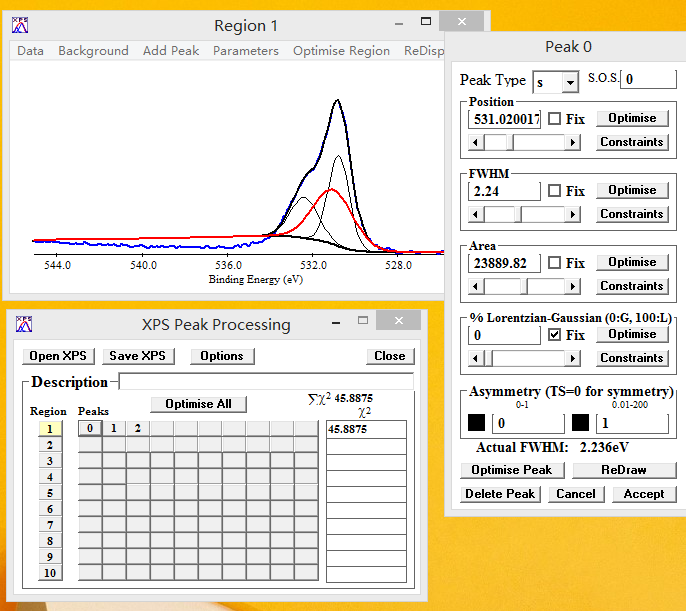Click the Area value field 23889.82
The image size is (686, 611).
tap(504, 263)
